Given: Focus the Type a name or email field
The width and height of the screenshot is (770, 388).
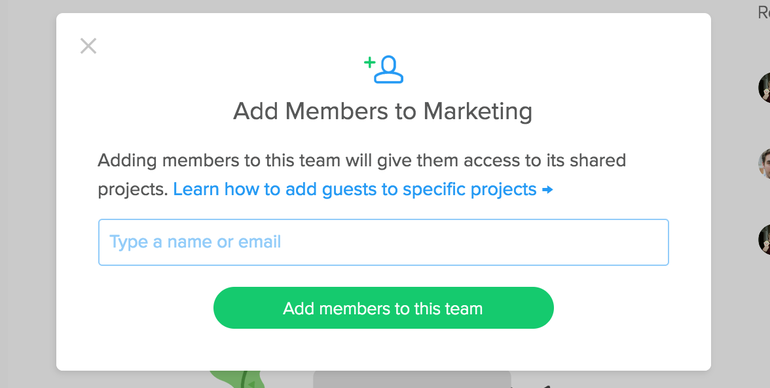Looking at the screenshot, I should (x=383, y=242).
